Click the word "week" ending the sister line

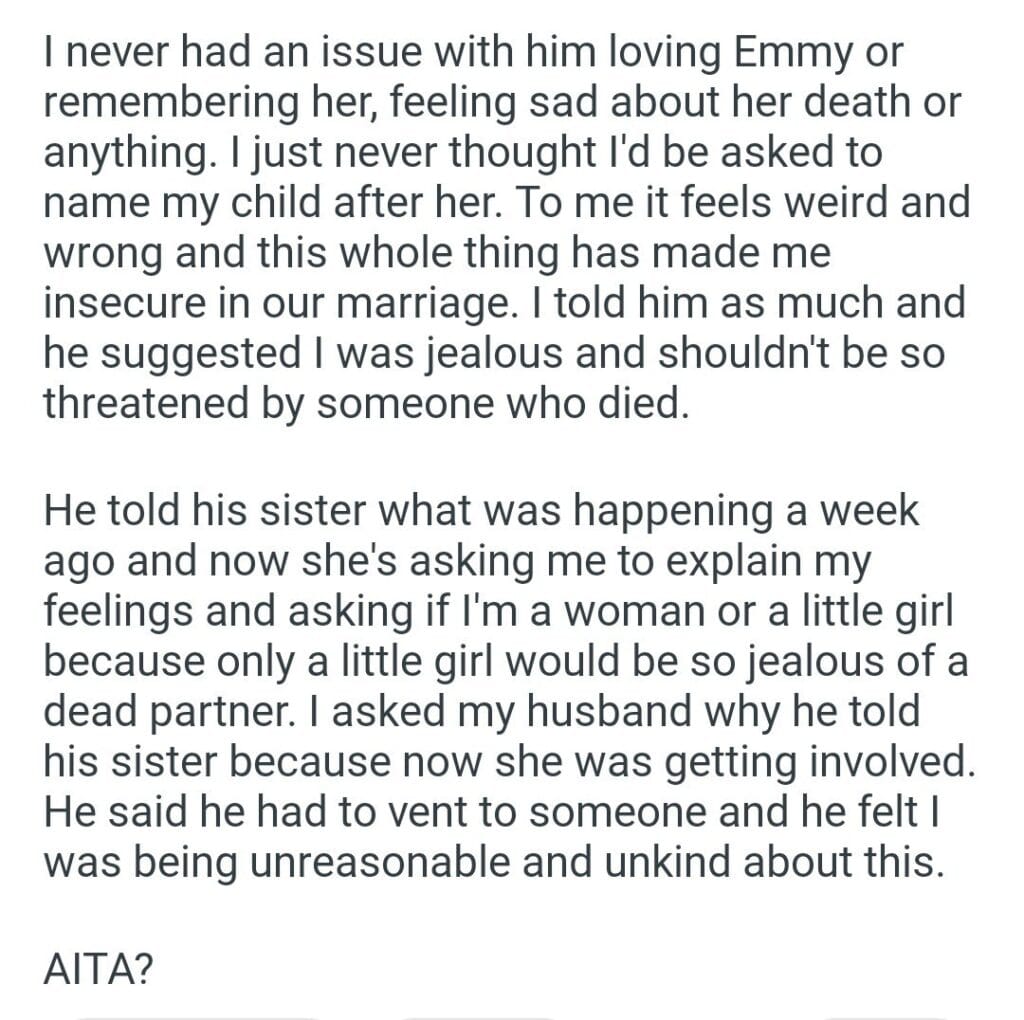pos(869,512)
